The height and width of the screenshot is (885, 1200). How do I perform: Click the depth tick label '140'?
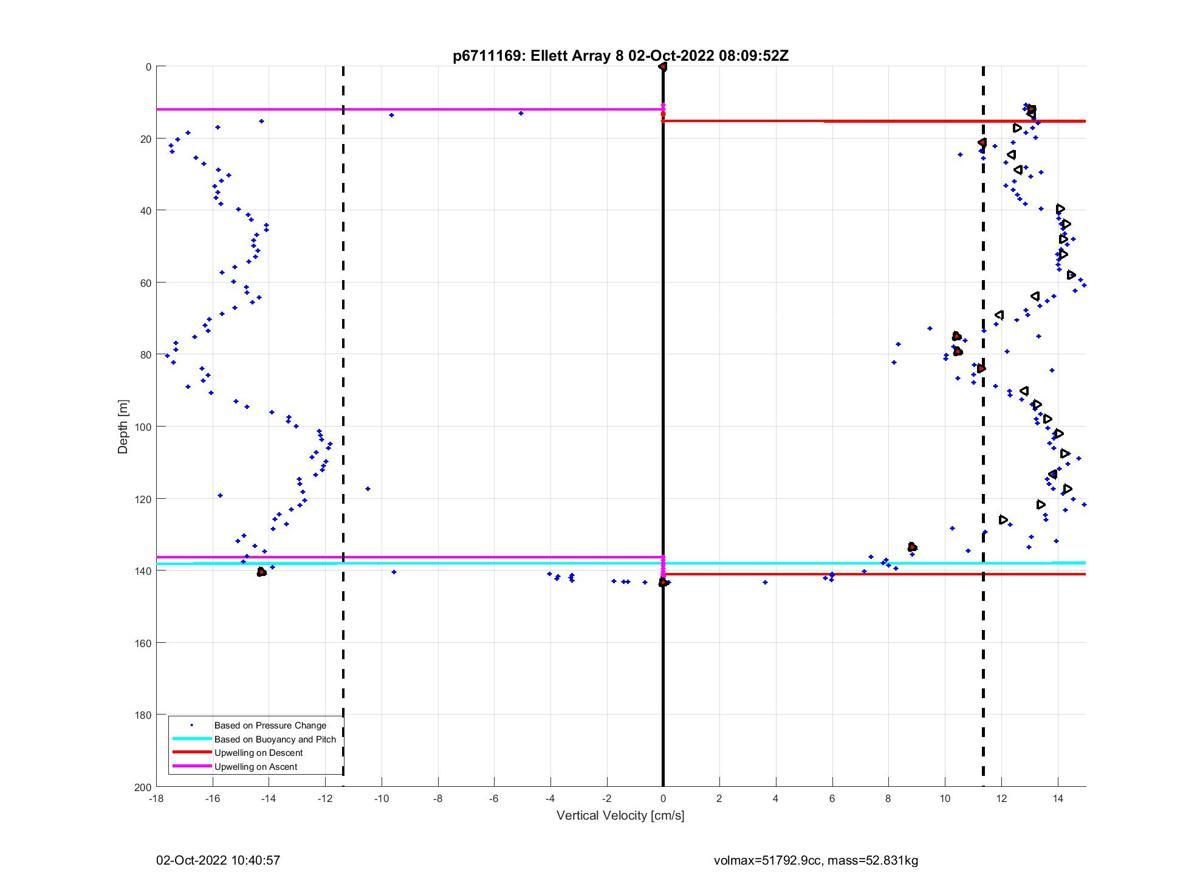142,571
